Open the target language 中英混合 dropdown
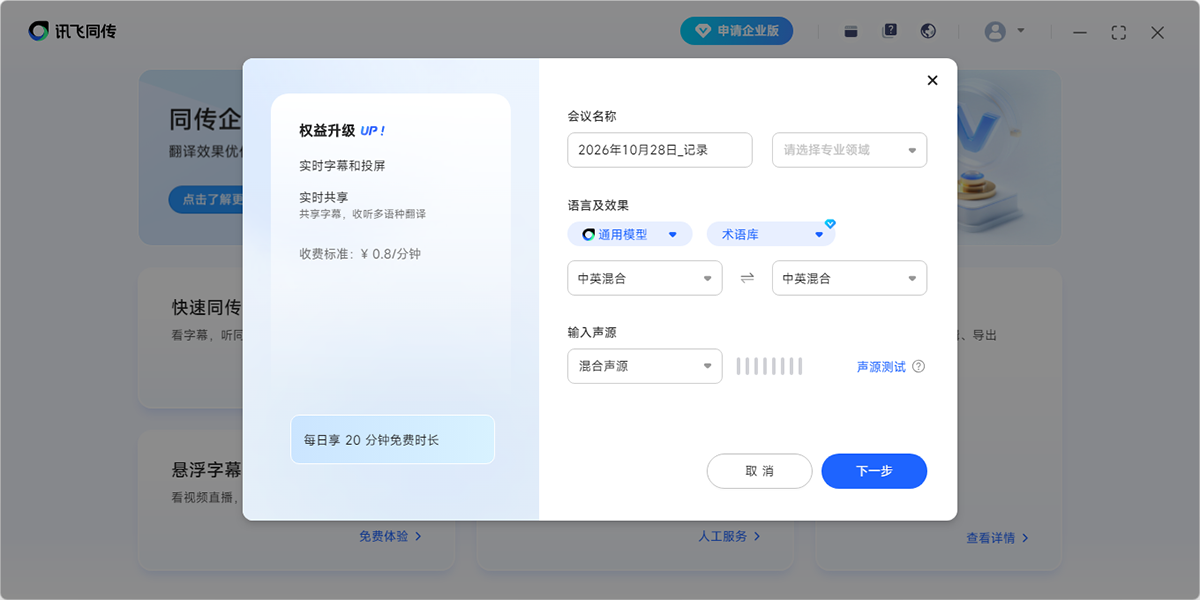 [x=849, y=278]
